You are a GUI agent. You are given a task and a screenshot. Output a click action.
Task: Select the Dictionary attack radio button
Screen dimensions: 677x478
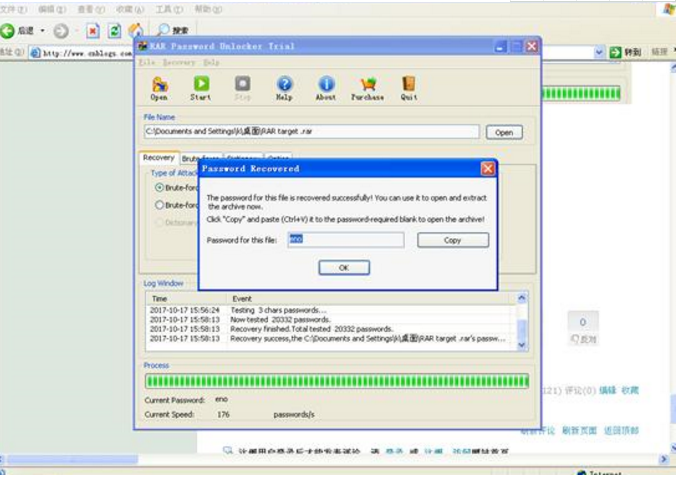click(x=159, y=222)
